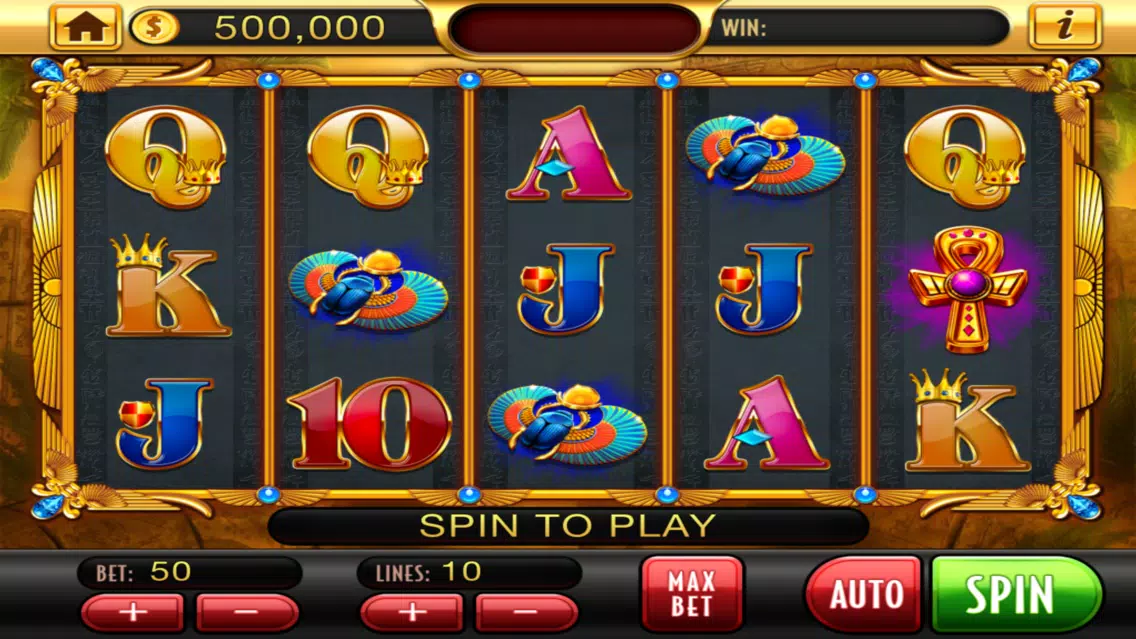Select the blue J bottom of first reel
The image size is (1136, 639).
pos(165,423)
